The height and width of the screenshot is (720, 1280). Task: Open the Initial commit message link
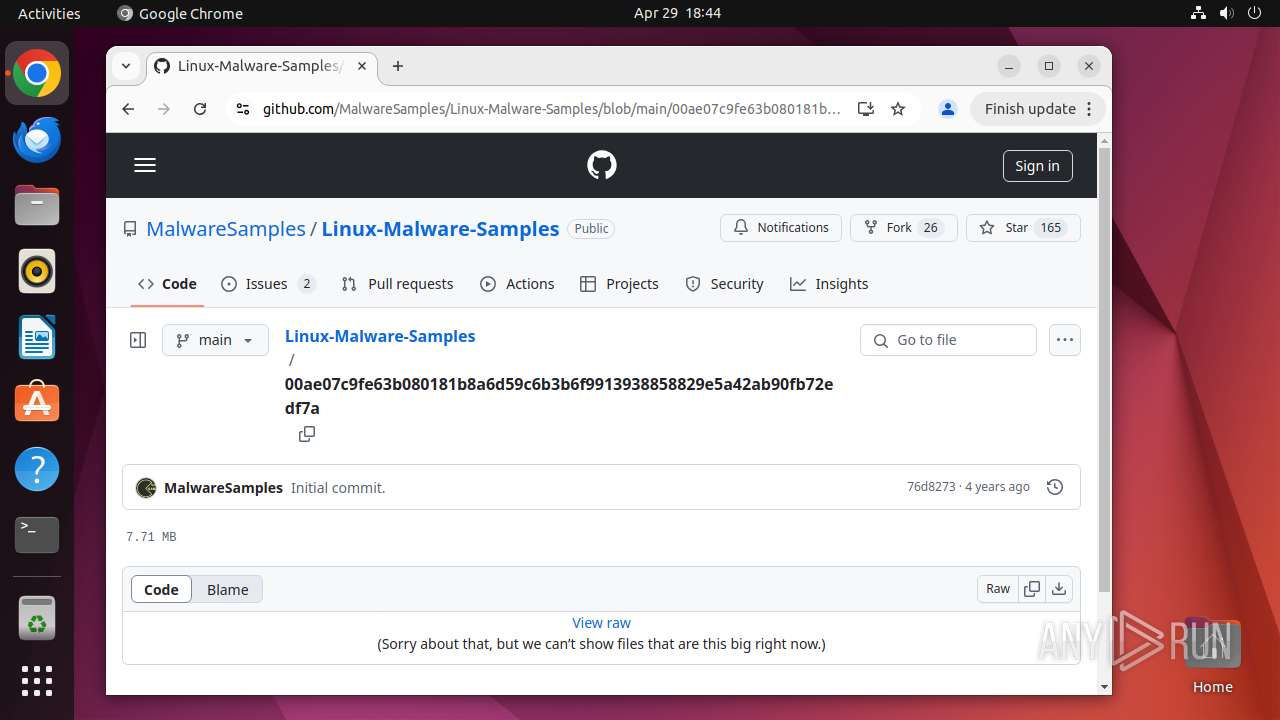(x=338, y=488)
